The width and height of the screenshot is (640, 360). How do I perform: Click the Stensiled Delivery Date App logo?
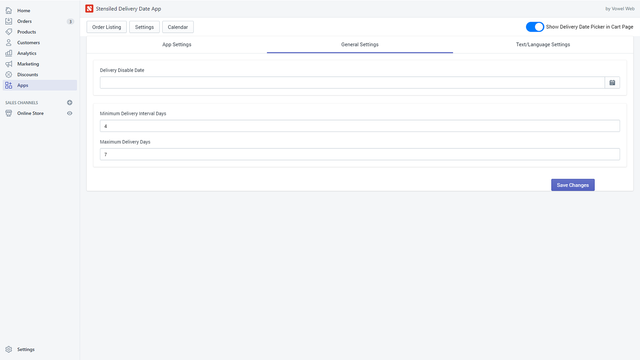tap(89, 9)
